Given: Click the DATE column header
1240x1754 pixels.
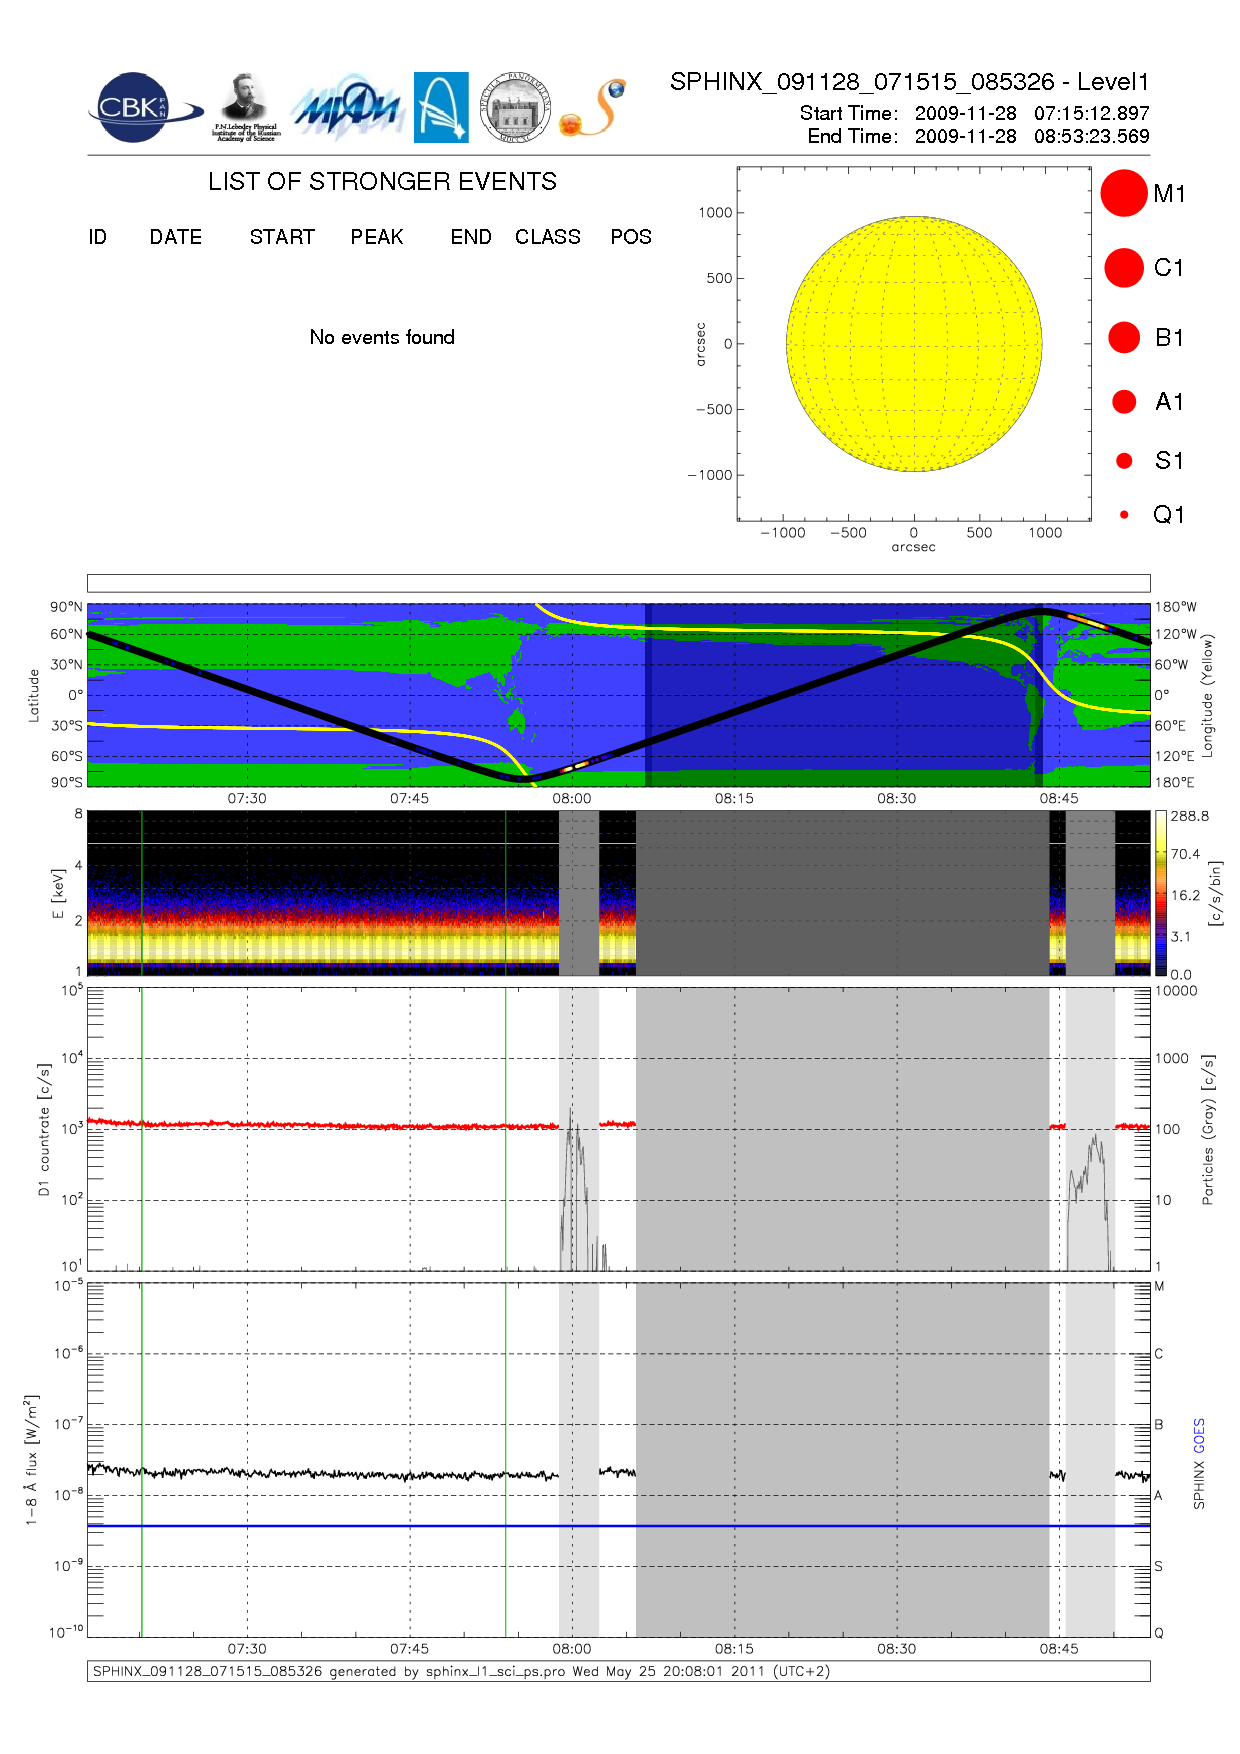Looking at the screenshot, I should pyautogui.click(x=176, y=237).
